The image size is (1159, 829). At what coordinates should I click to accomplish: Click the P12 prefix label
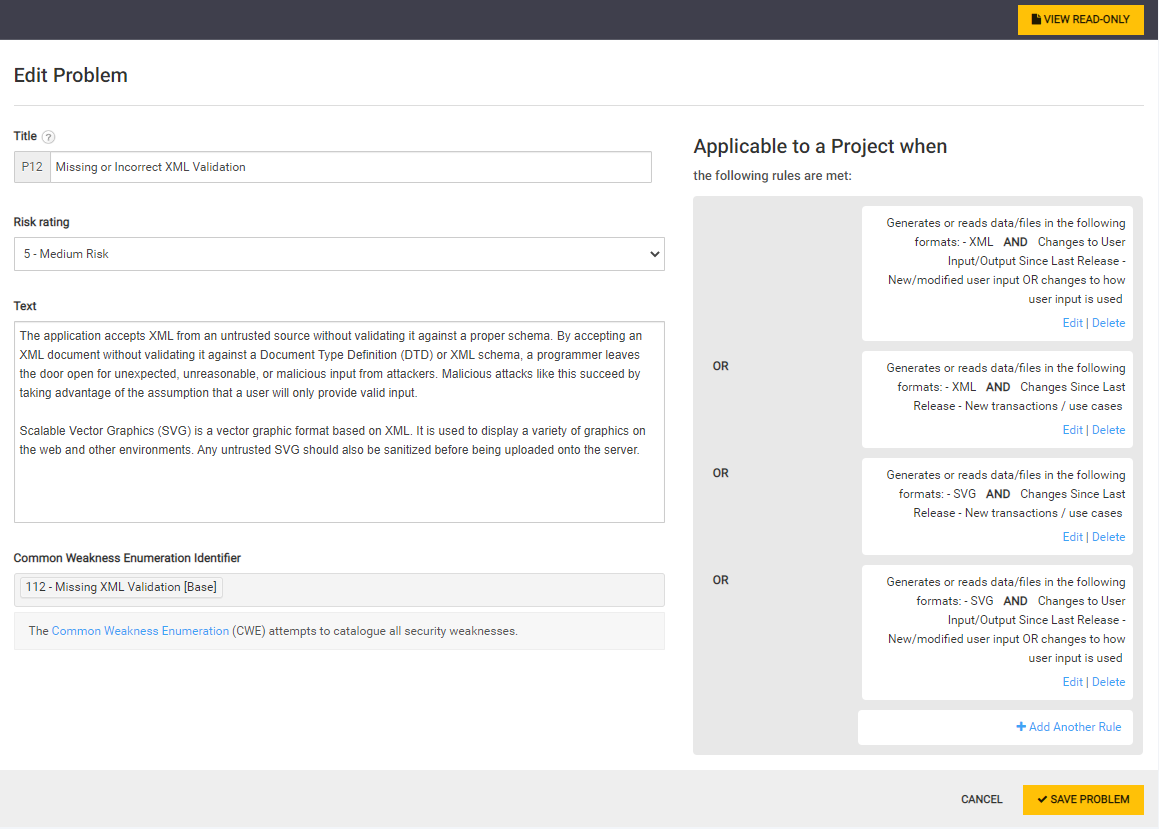pos(32,167)
